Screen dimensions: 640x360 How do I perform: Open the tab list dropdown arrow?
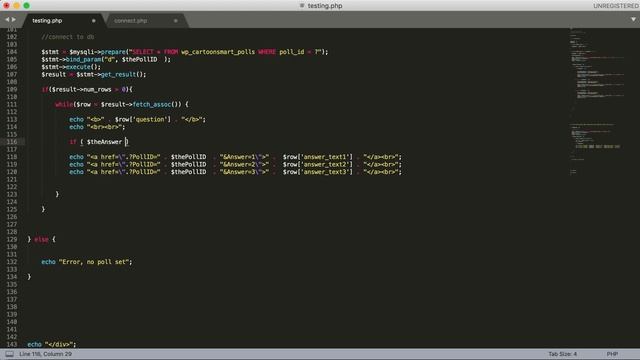(x=633, y=19)
